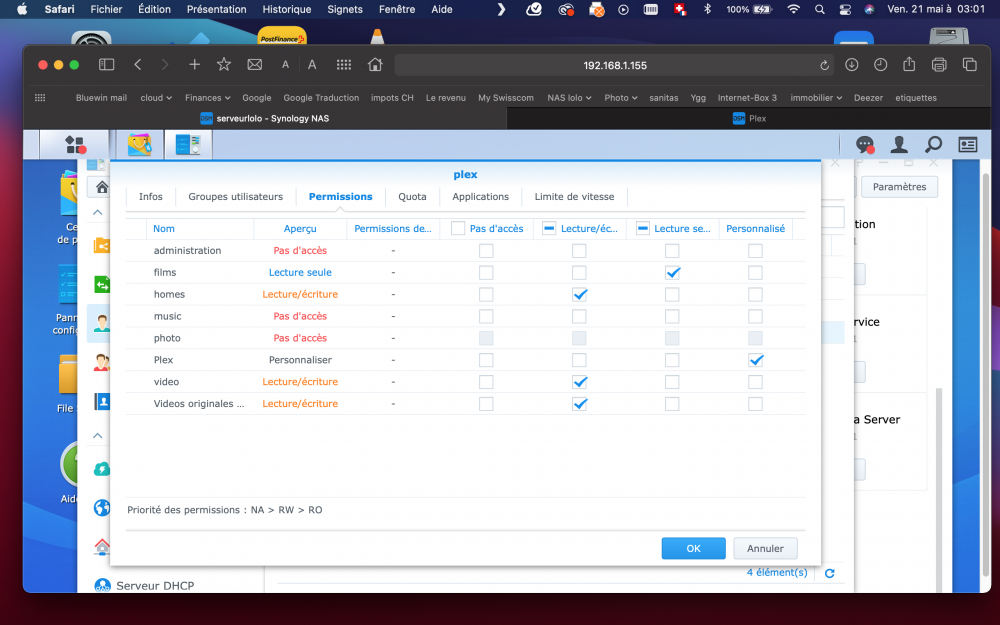This screenshot has height=625, width=1000.
Task: Click Safari share icon
Action: tap(909, 64)
